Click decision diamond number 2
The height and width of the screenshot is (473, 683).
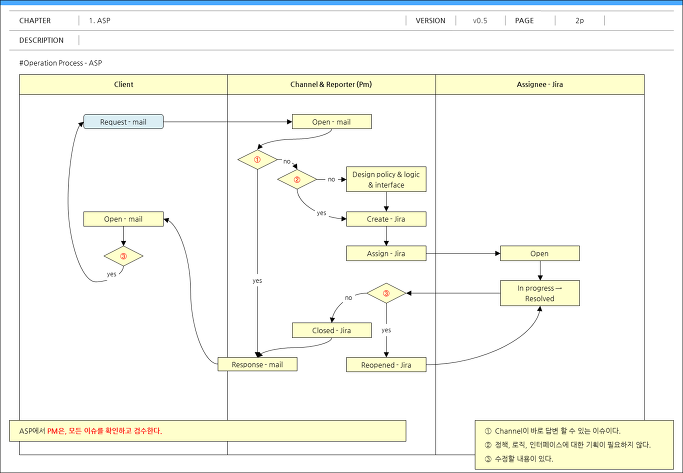click(297, 179)
